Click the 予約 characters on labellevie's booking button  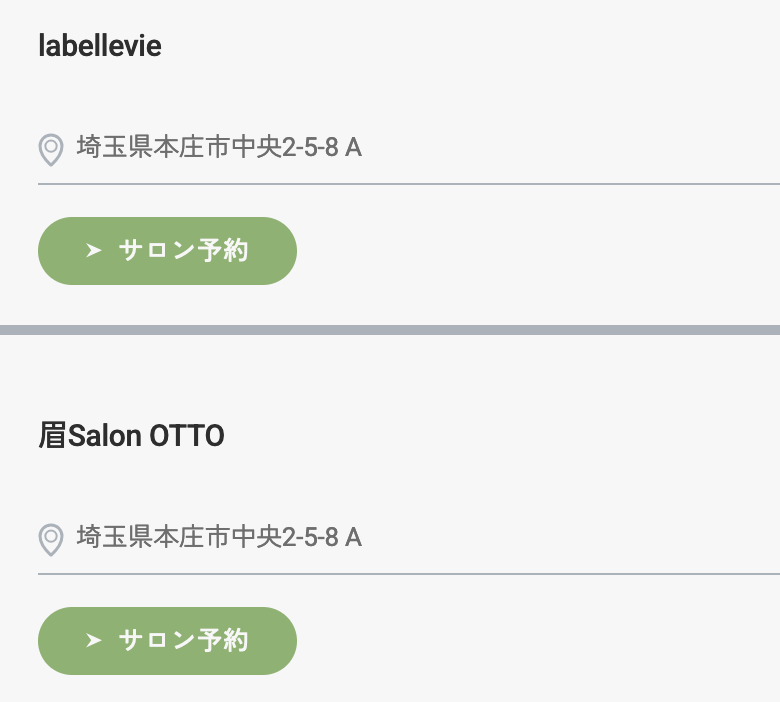[223, 250]
